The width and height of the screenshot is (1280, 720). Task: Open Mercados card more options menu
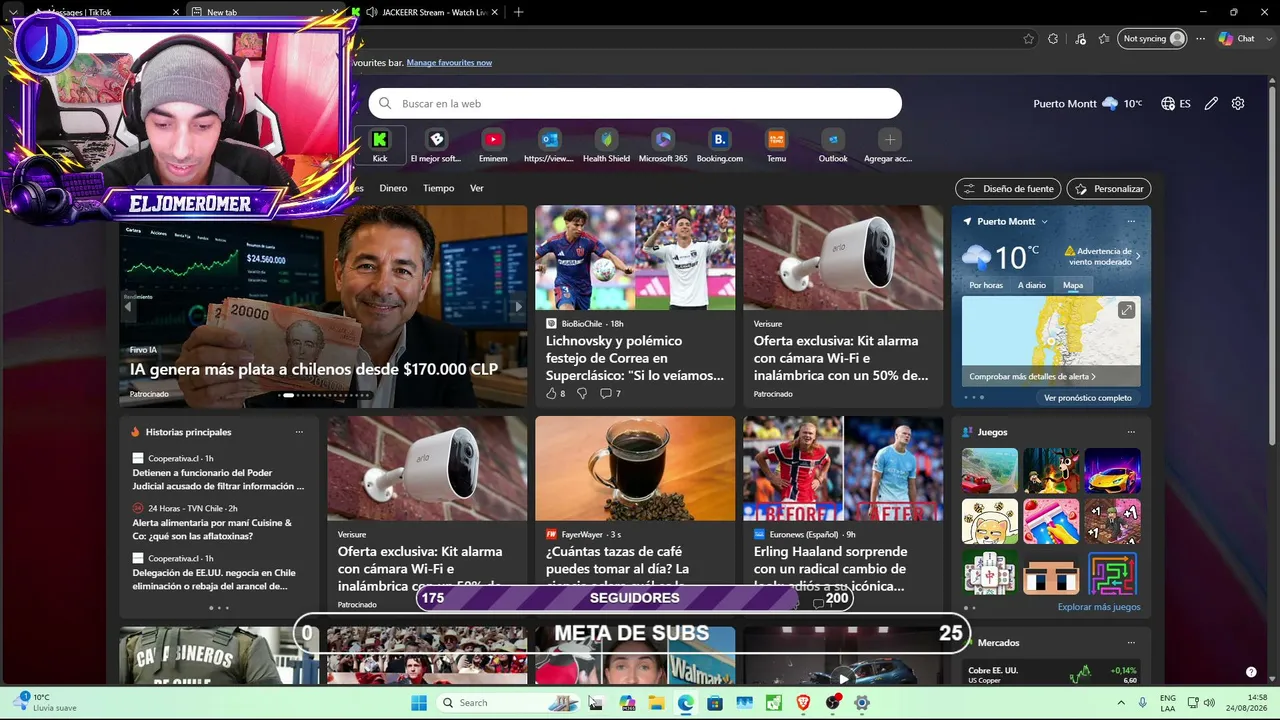pyautogui.click(x=1131, y=643)
